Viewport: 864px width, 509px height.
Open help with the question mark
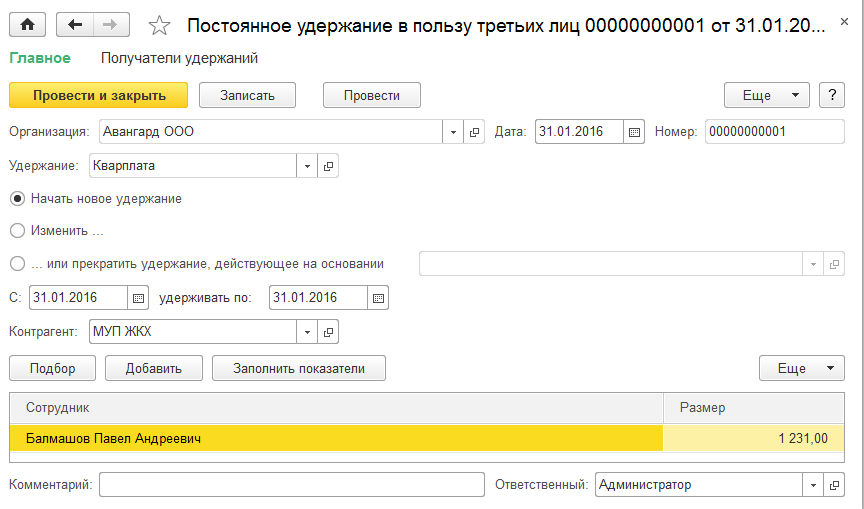click(x=832, y=95)
